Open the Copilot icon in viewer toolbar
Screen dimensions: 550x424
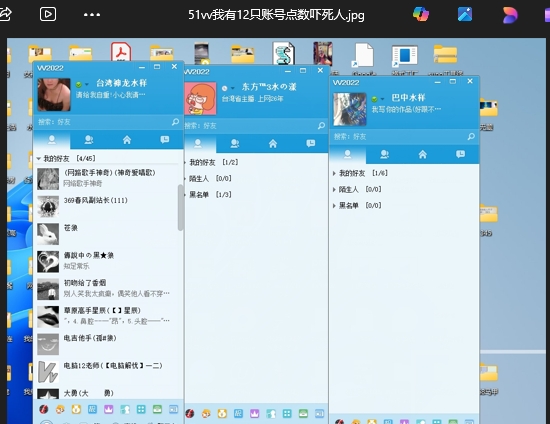coord(421,14)
